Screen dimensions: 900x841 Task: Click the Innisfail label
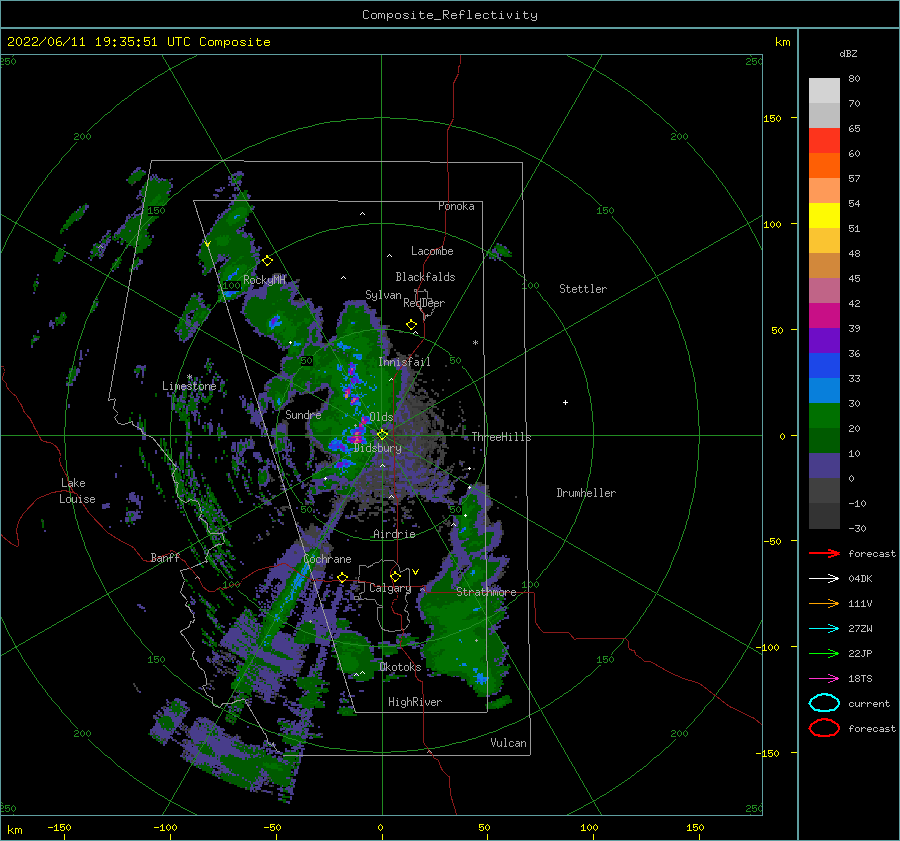404,362
